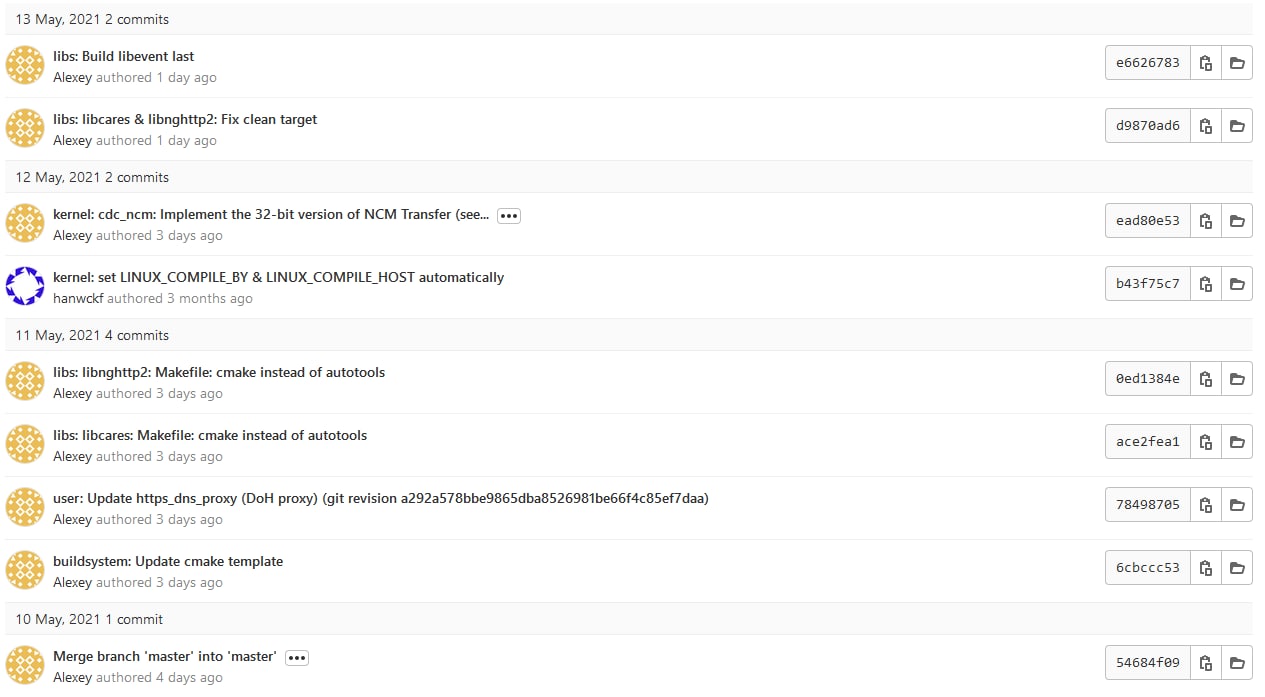Viewport: 1265px width, 697px height.
Task: Copy the 0ed1384e commit hash
Action: pyautogui.click(x=1206, y=379)
